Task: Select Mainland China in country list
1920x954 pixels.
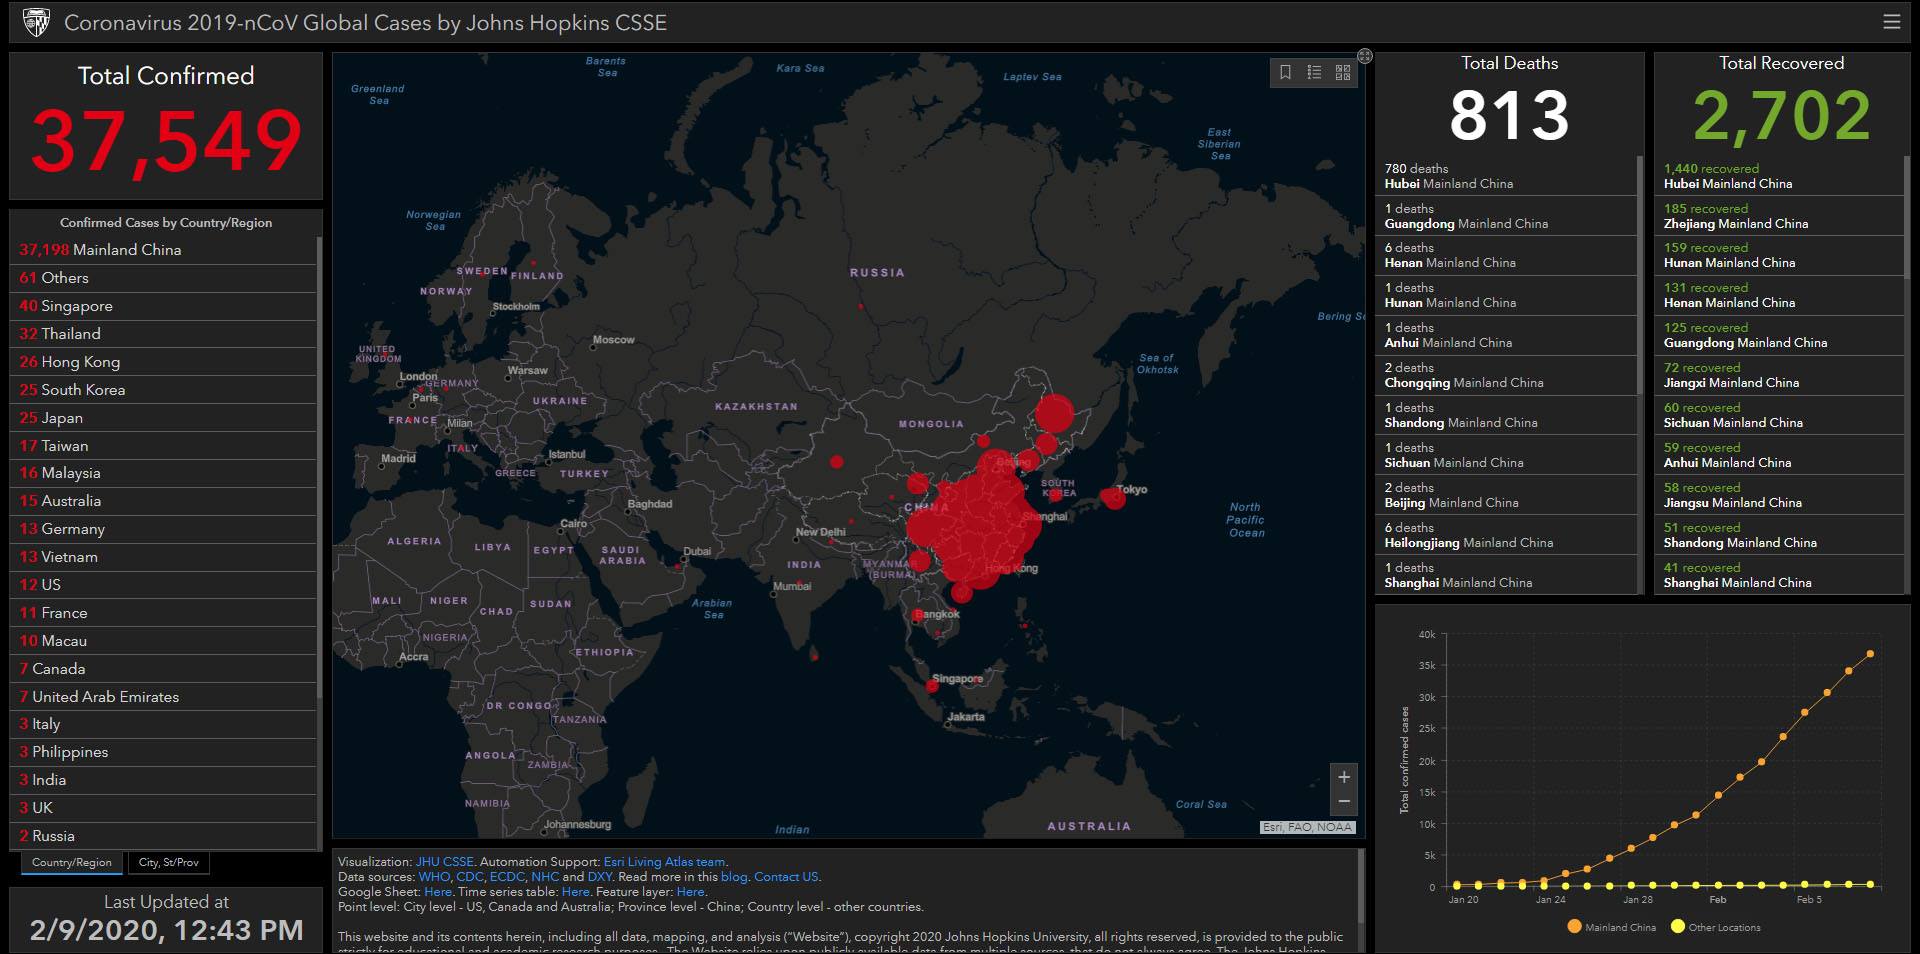Action: point(163,250)
